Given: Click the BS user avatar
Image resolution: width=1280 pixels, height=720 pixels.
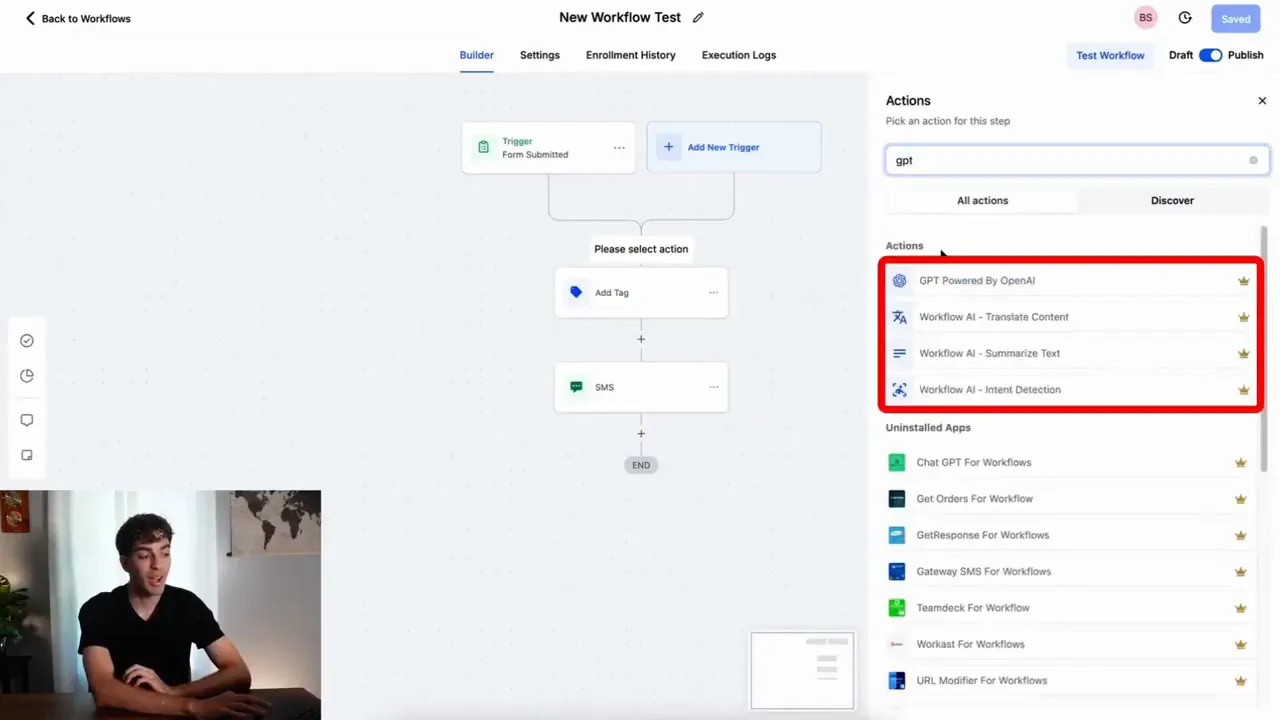Looking at the screenshot, I should click(1145, 18).
